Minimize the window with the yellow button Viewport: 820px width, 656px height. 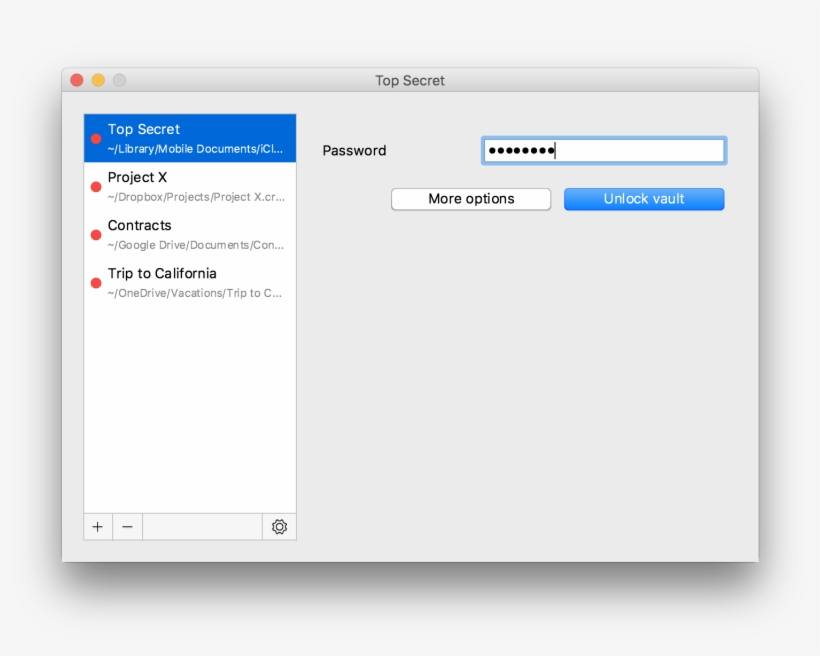point(98,80)
